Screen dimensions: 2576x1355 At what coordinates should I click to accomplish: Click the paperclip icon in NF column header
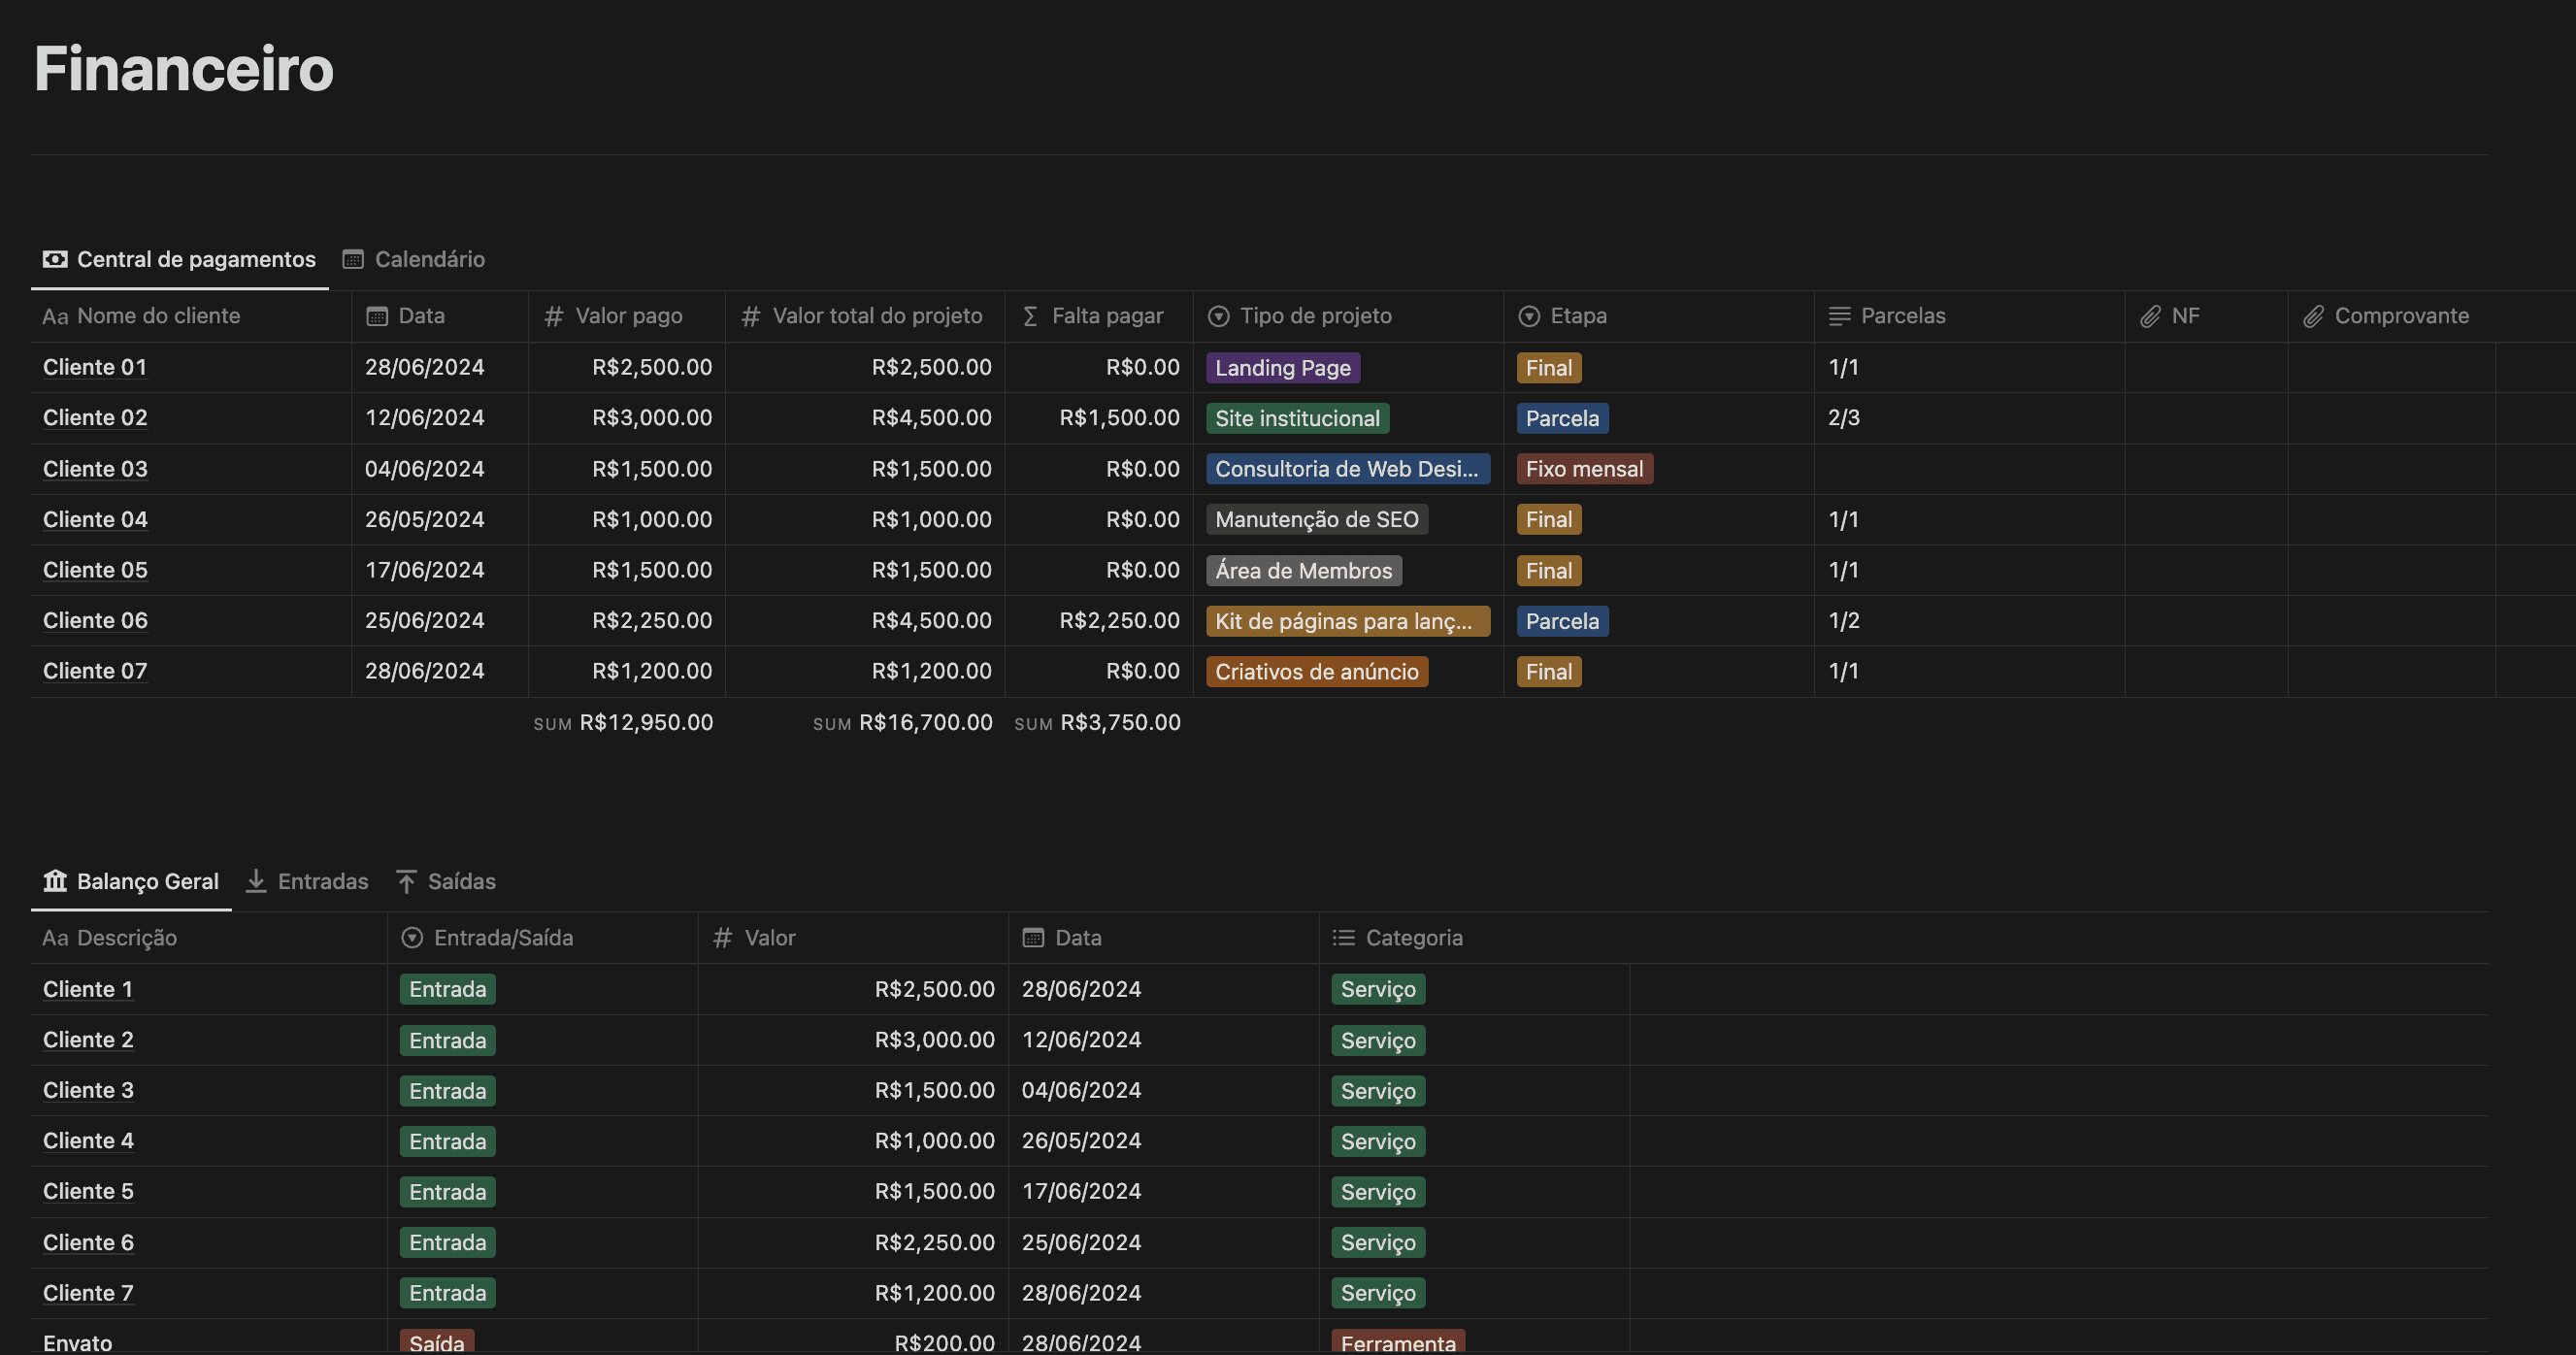pyautogui.click(x=2150, y=316)
